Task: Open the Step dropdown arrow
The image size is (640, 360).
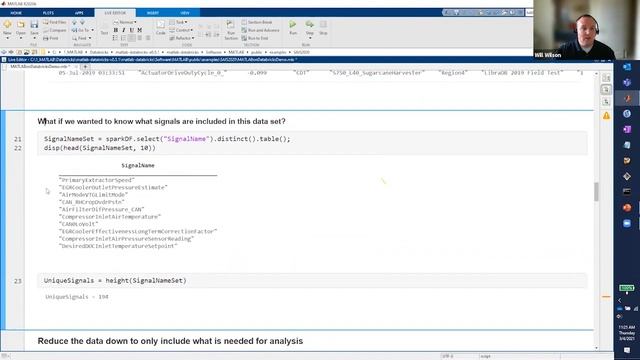Action: [310, 38]
